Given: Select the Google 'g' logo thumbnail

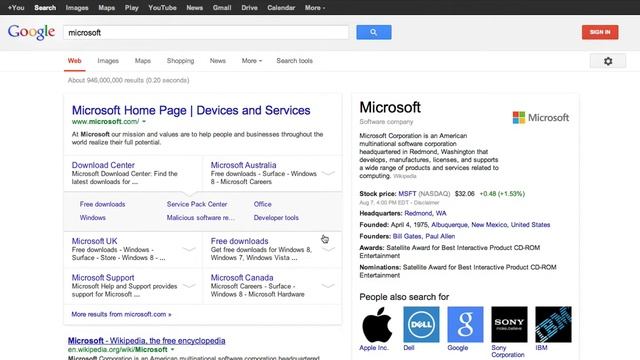Looking at the screenshot, I should pos(465,324).
